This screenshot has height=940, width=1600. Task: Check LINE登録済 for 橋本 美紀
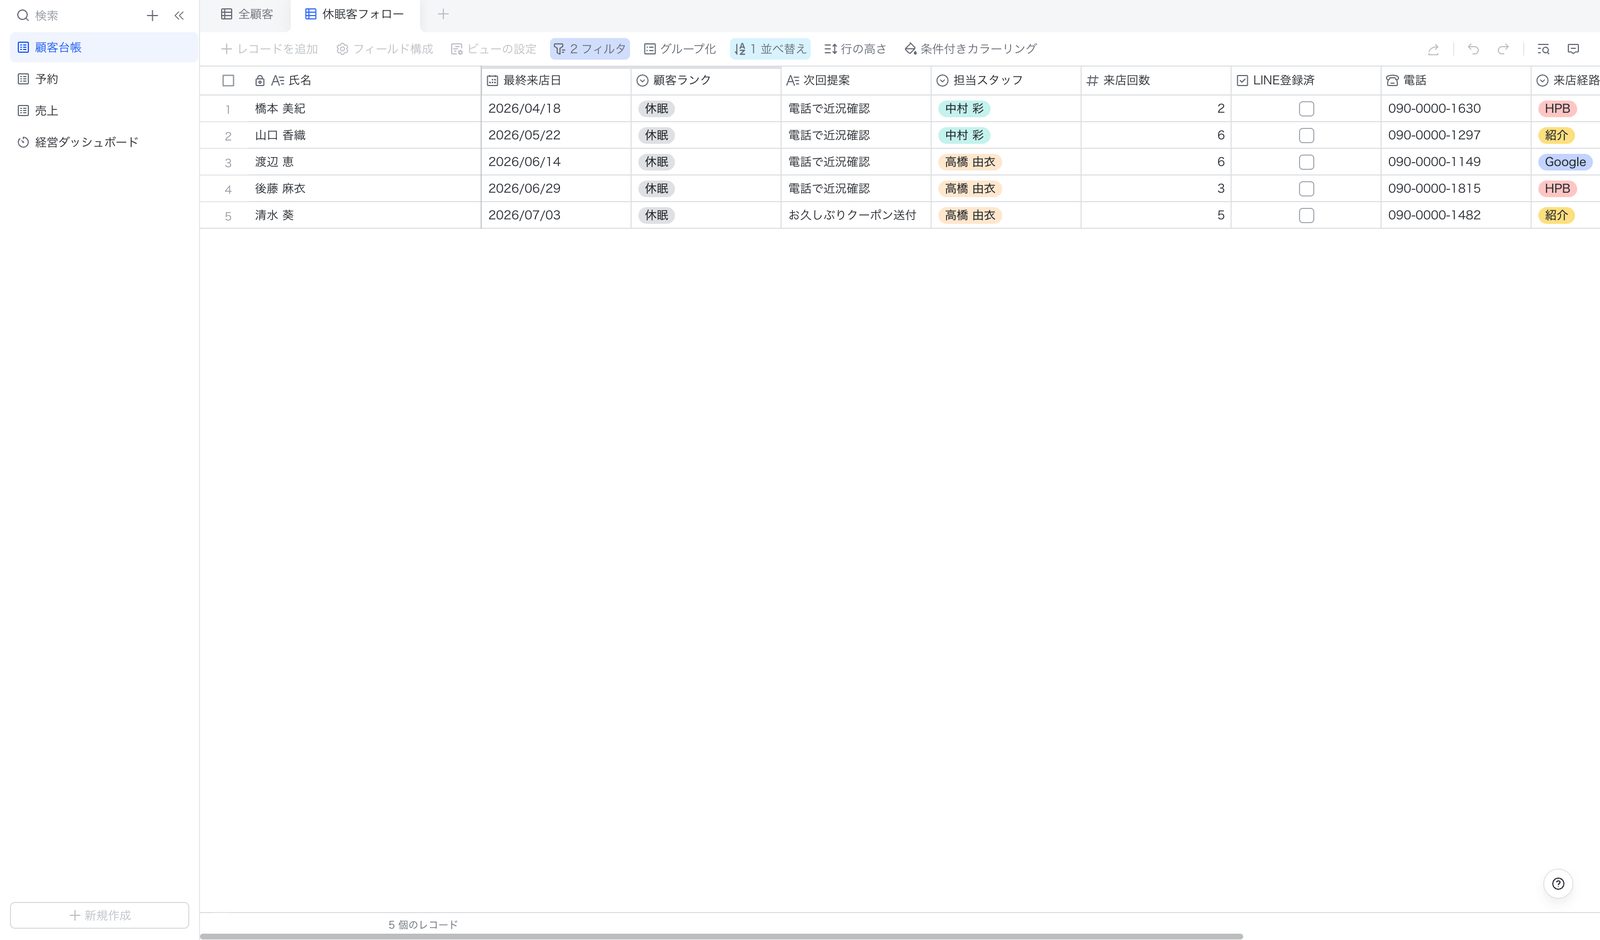(1306, 109)
